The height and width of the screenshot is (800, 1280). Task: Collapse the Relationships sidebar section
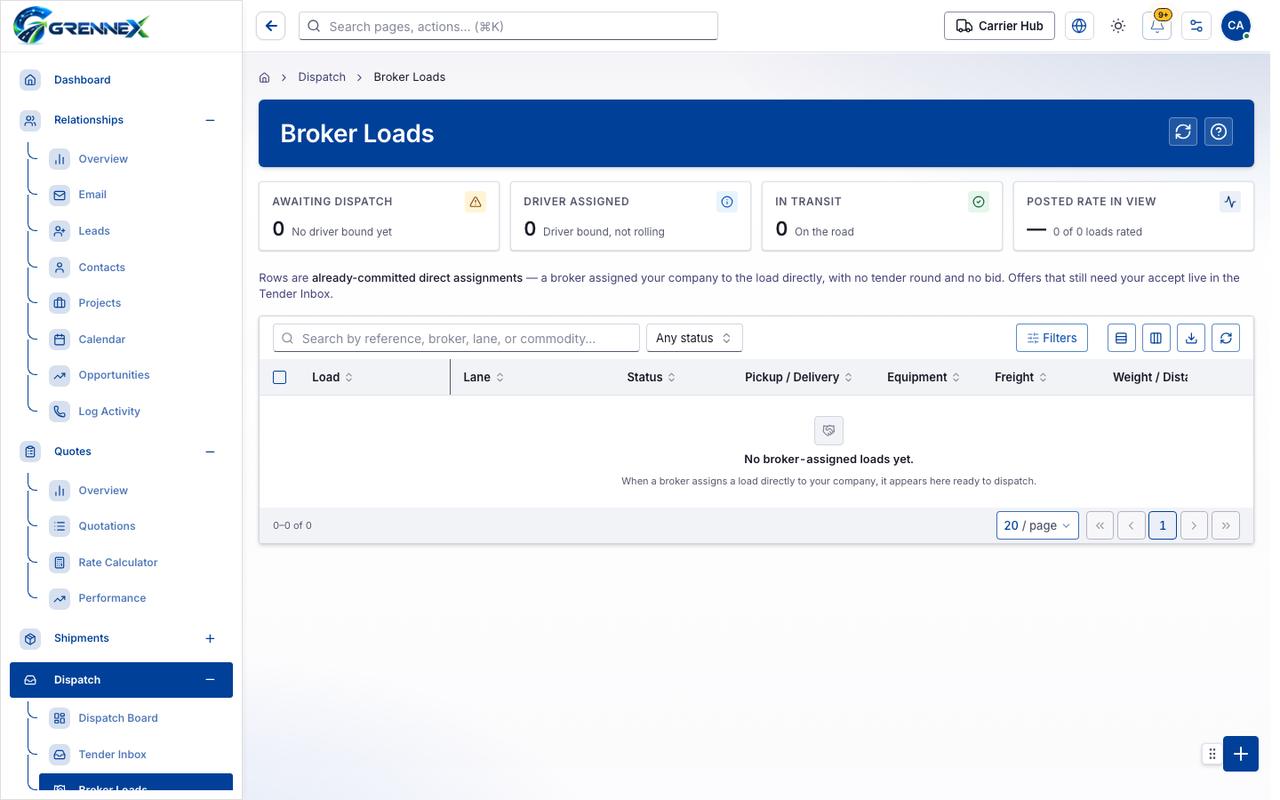pos(210,120)
